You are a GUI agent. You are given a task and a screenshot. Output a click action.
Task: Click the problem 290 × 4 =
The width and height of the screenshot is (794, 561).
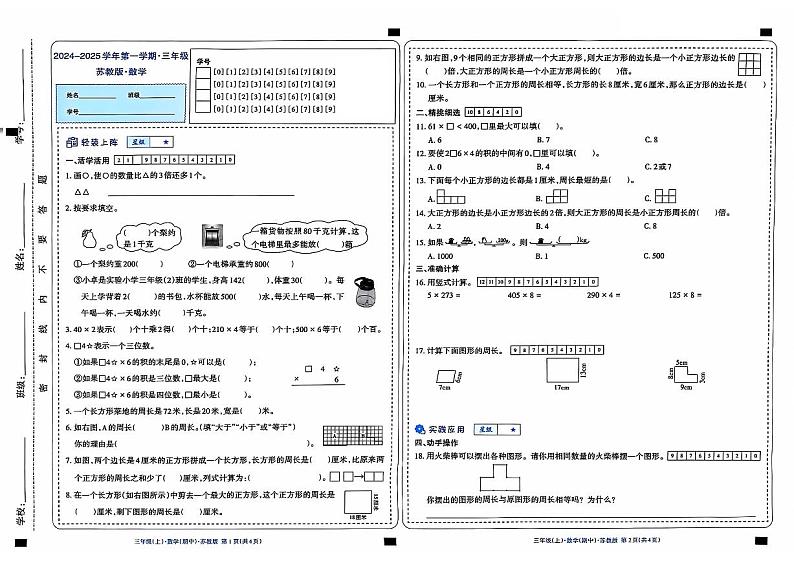(x=604, y=295)
